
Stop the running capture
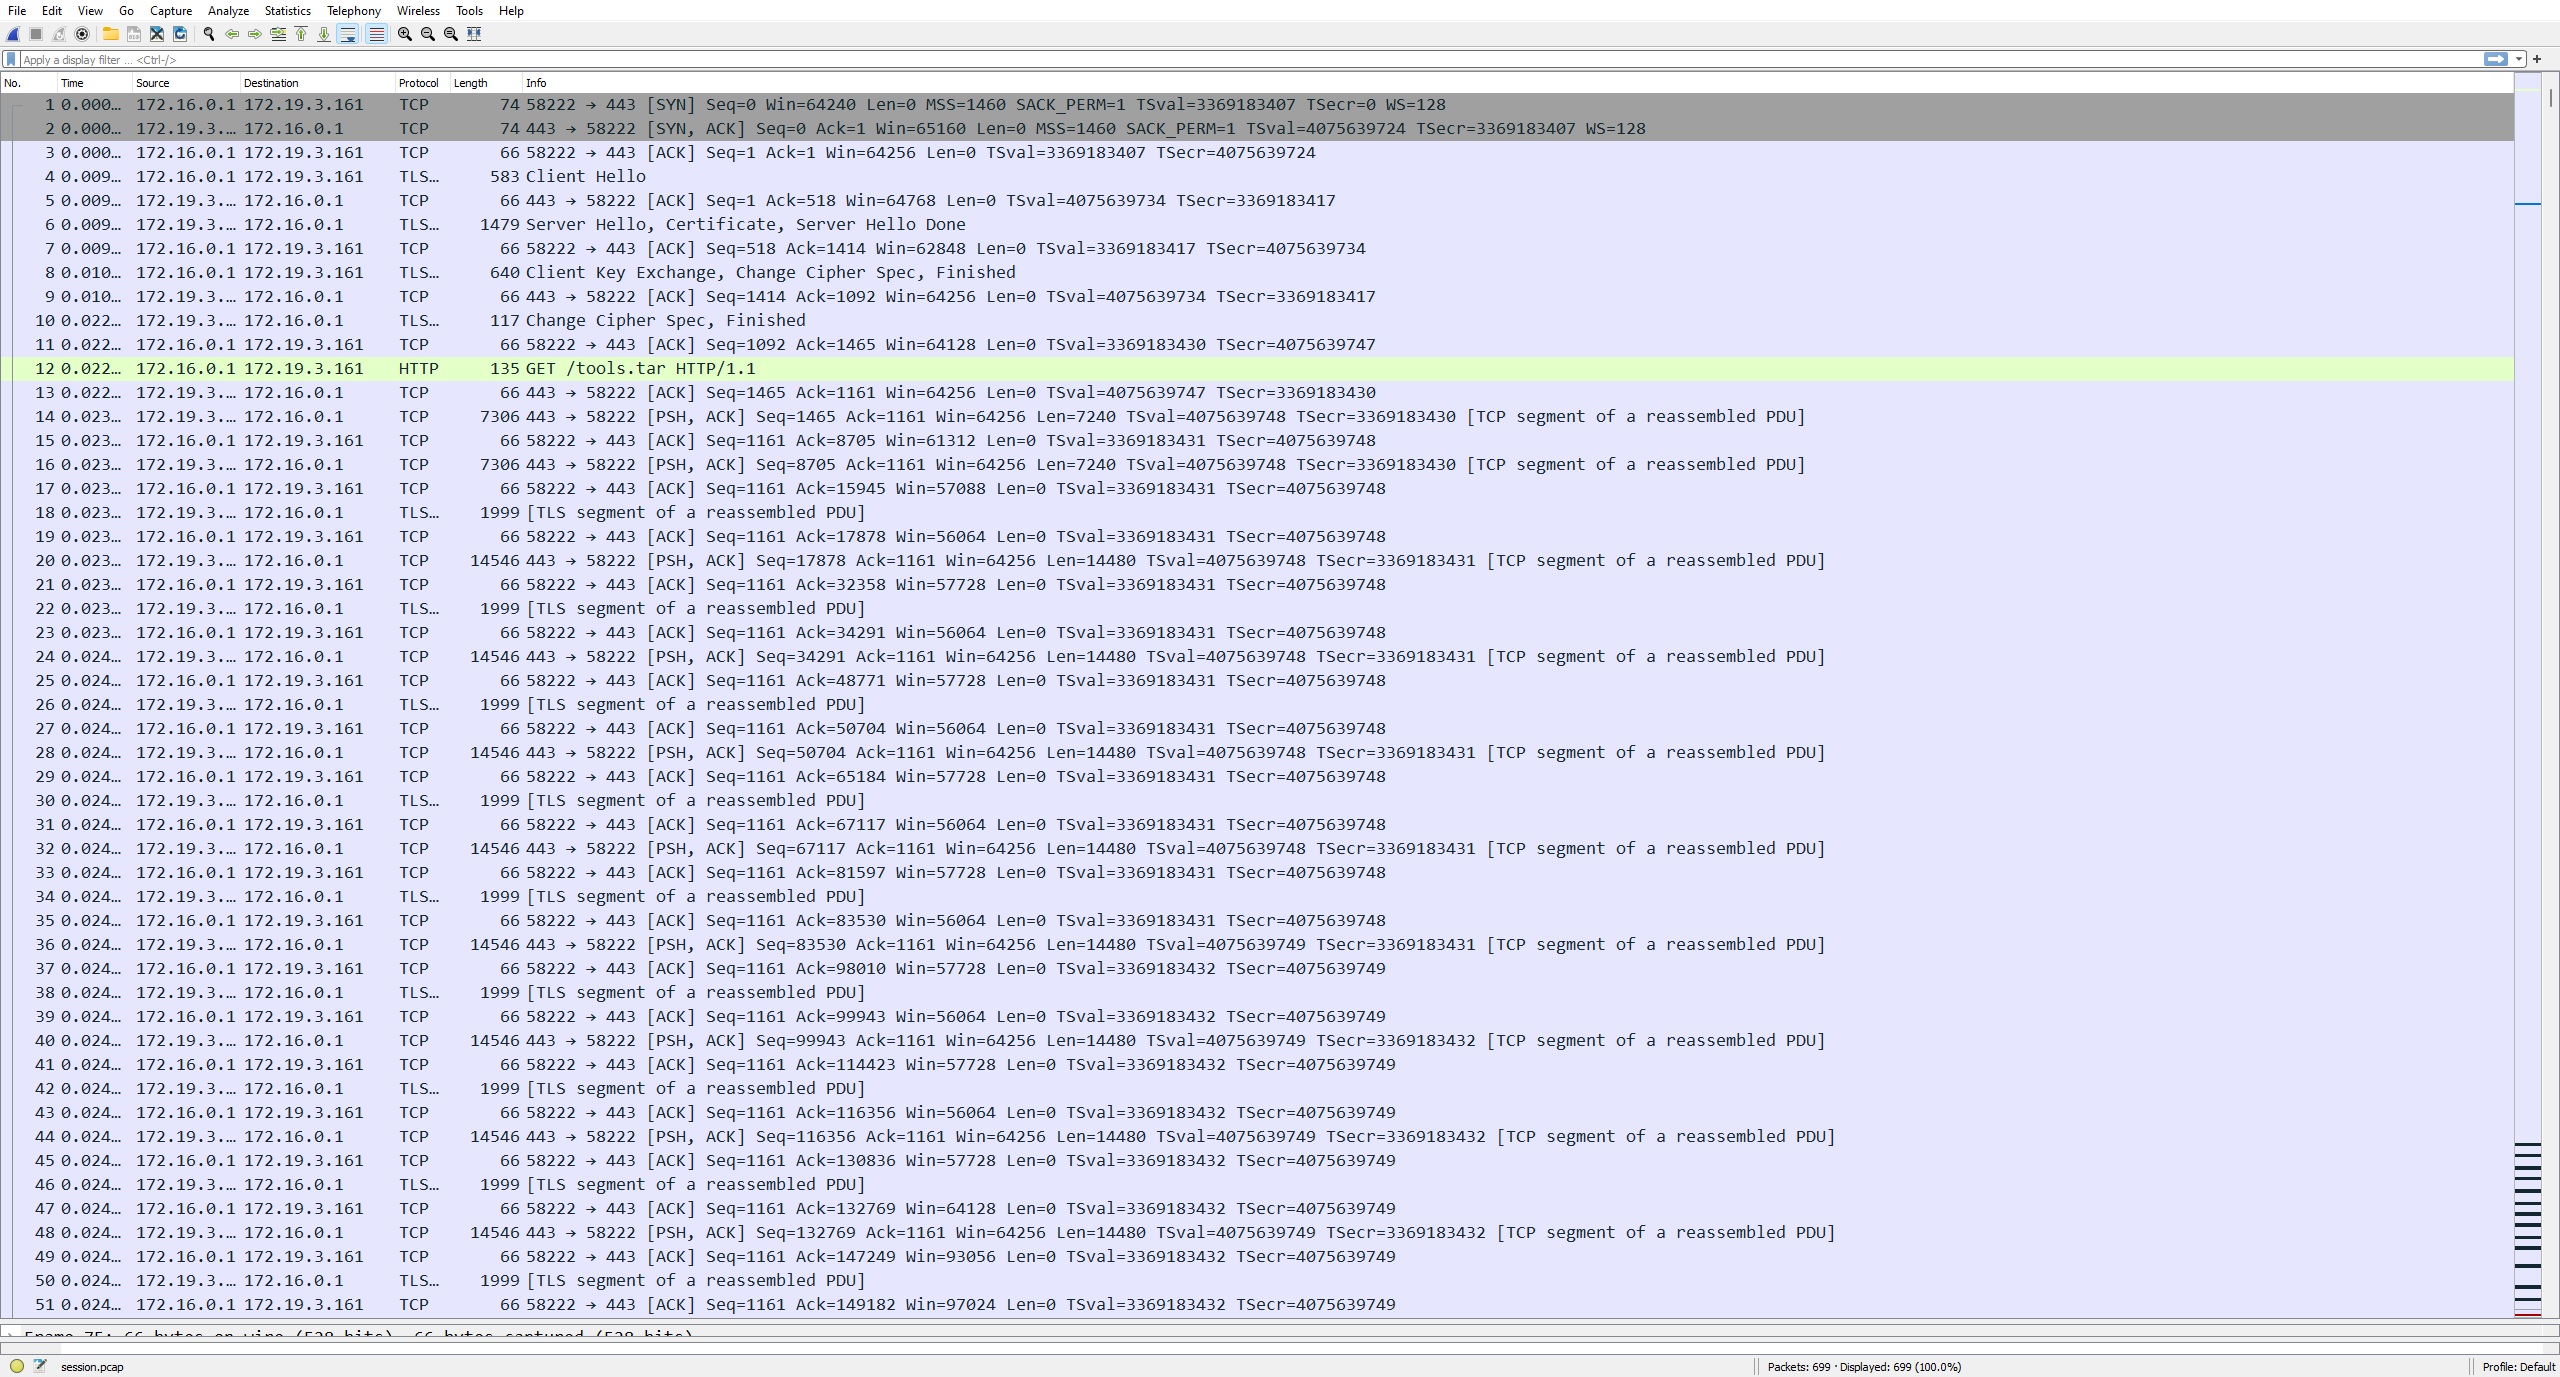[36, 34]
